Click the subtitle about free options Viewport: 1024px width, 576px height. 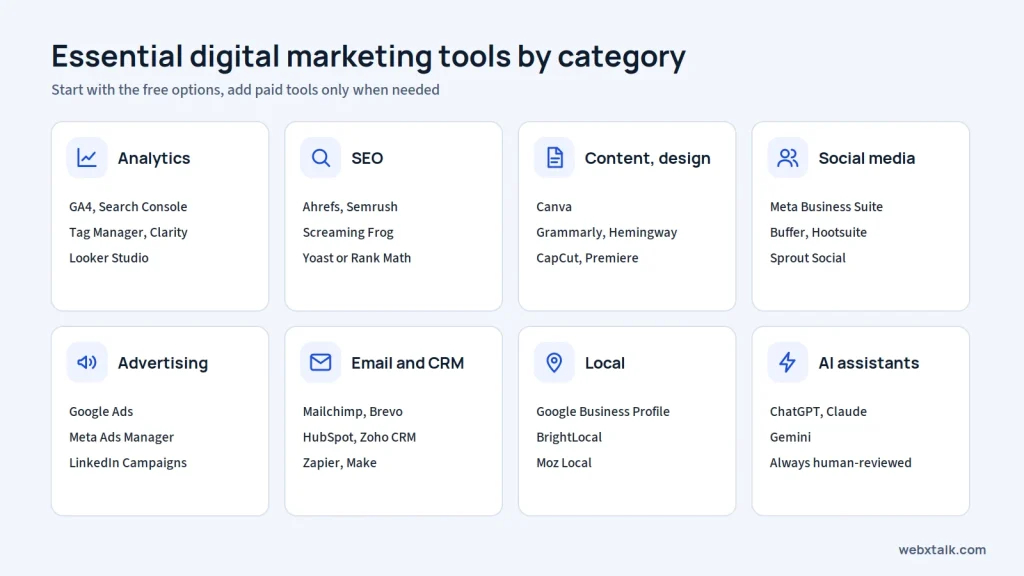[246, 89]
